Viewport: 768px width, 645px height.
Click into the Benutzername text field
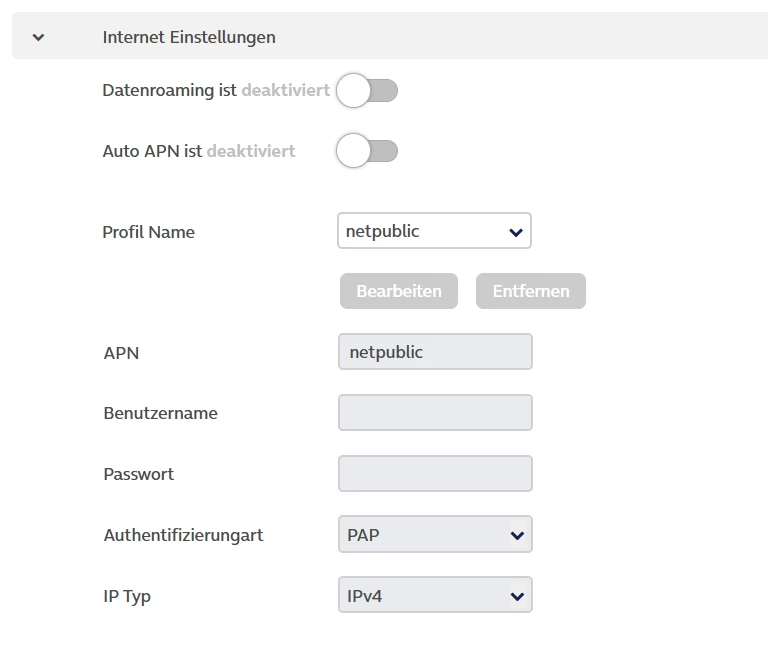point(435,413)
